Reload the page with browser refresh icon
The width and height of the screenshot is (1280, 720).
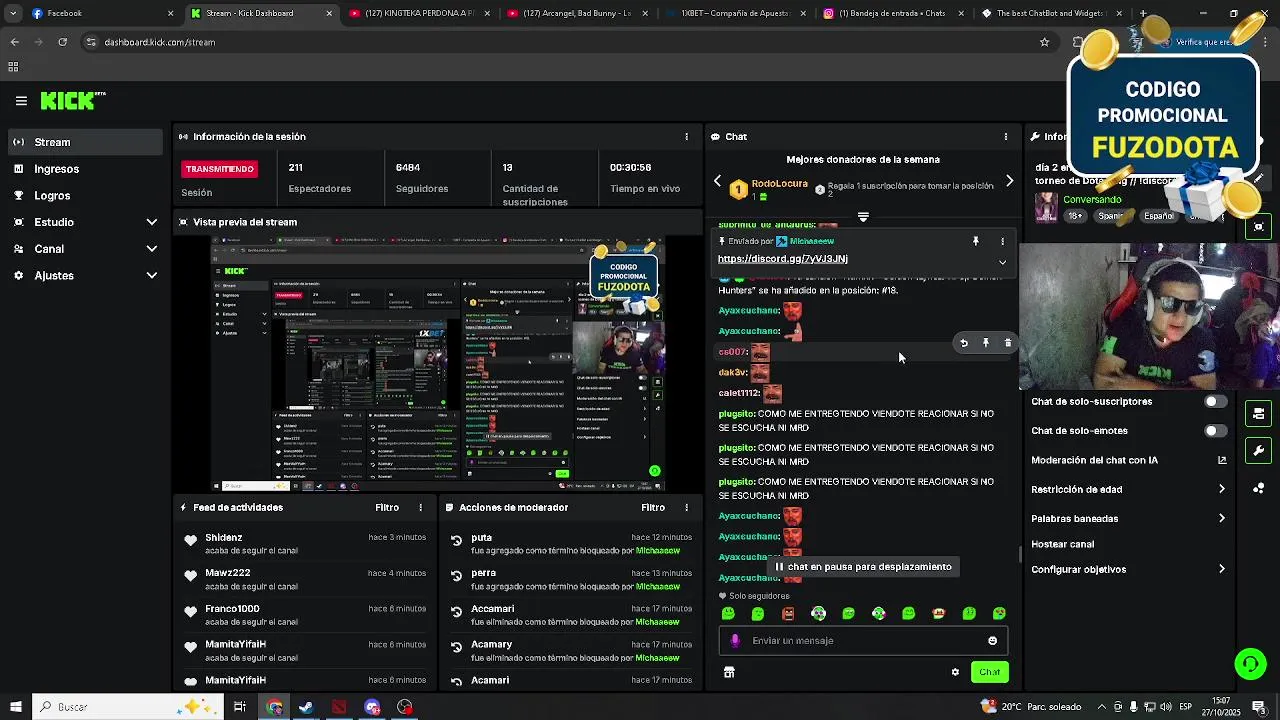coord(62,42)
